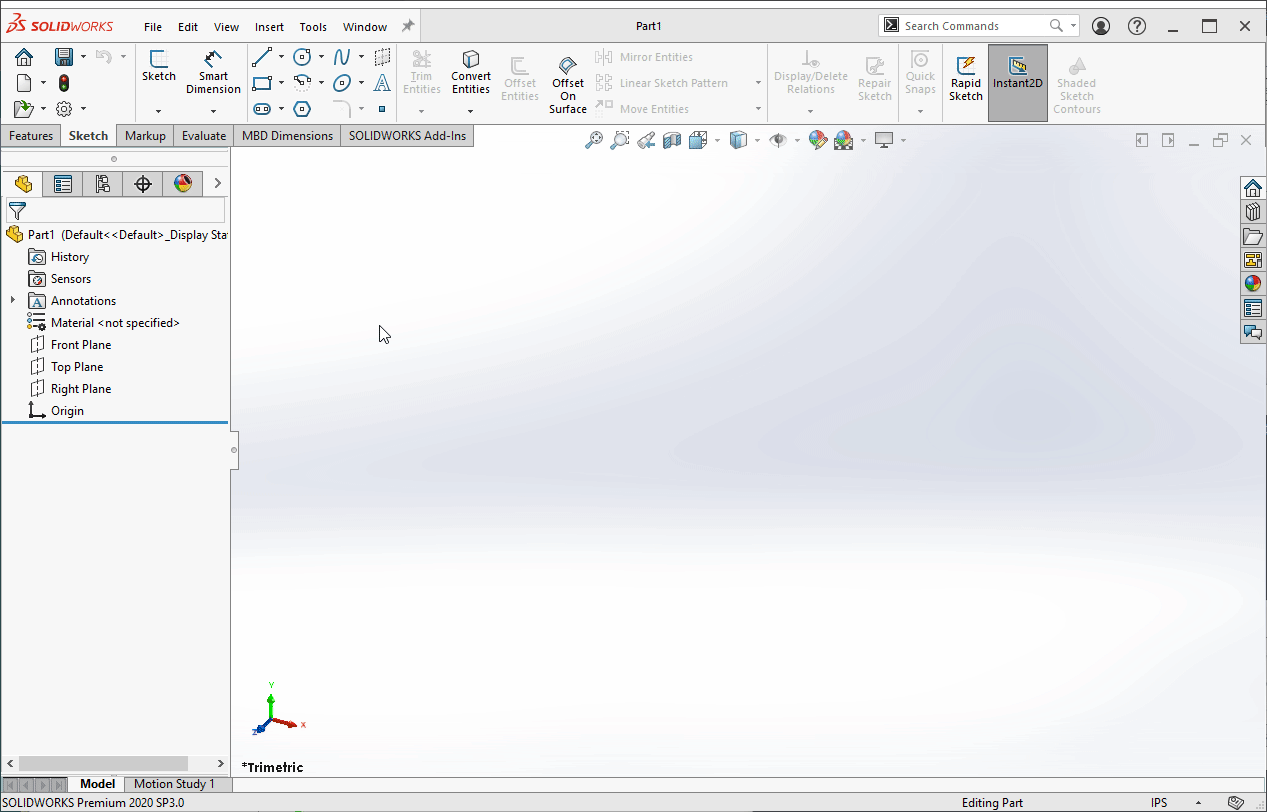Select the sketch Text tool

382,83
